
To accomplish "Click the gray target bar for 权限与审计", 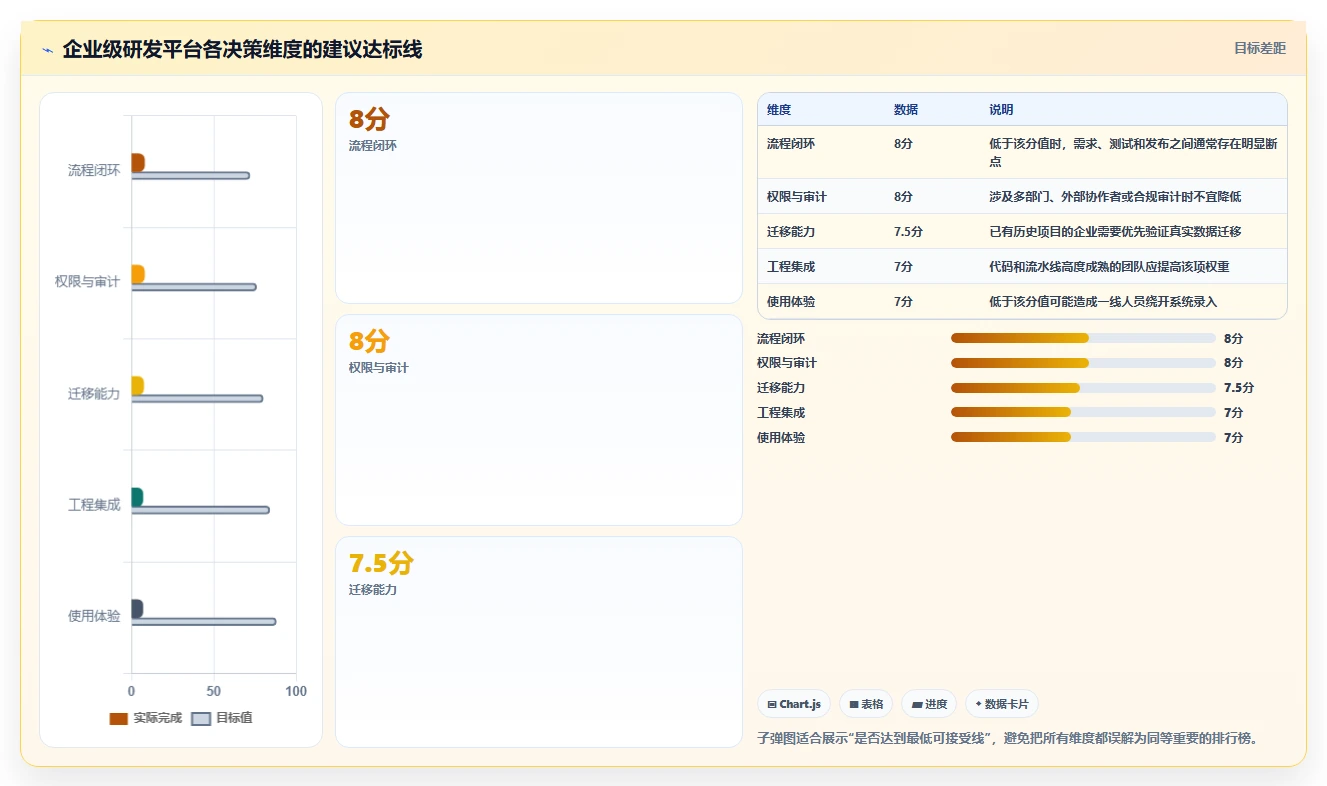I will [x=194, y=287].
